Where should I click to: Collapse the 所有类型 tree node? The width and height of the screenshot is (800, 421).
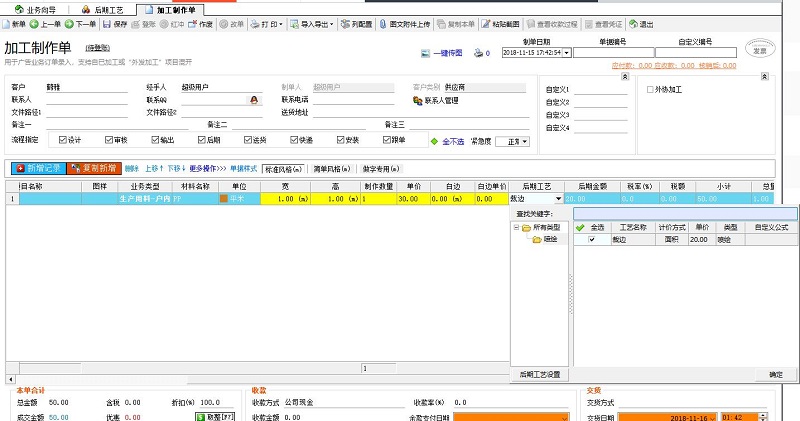point(516,228)
